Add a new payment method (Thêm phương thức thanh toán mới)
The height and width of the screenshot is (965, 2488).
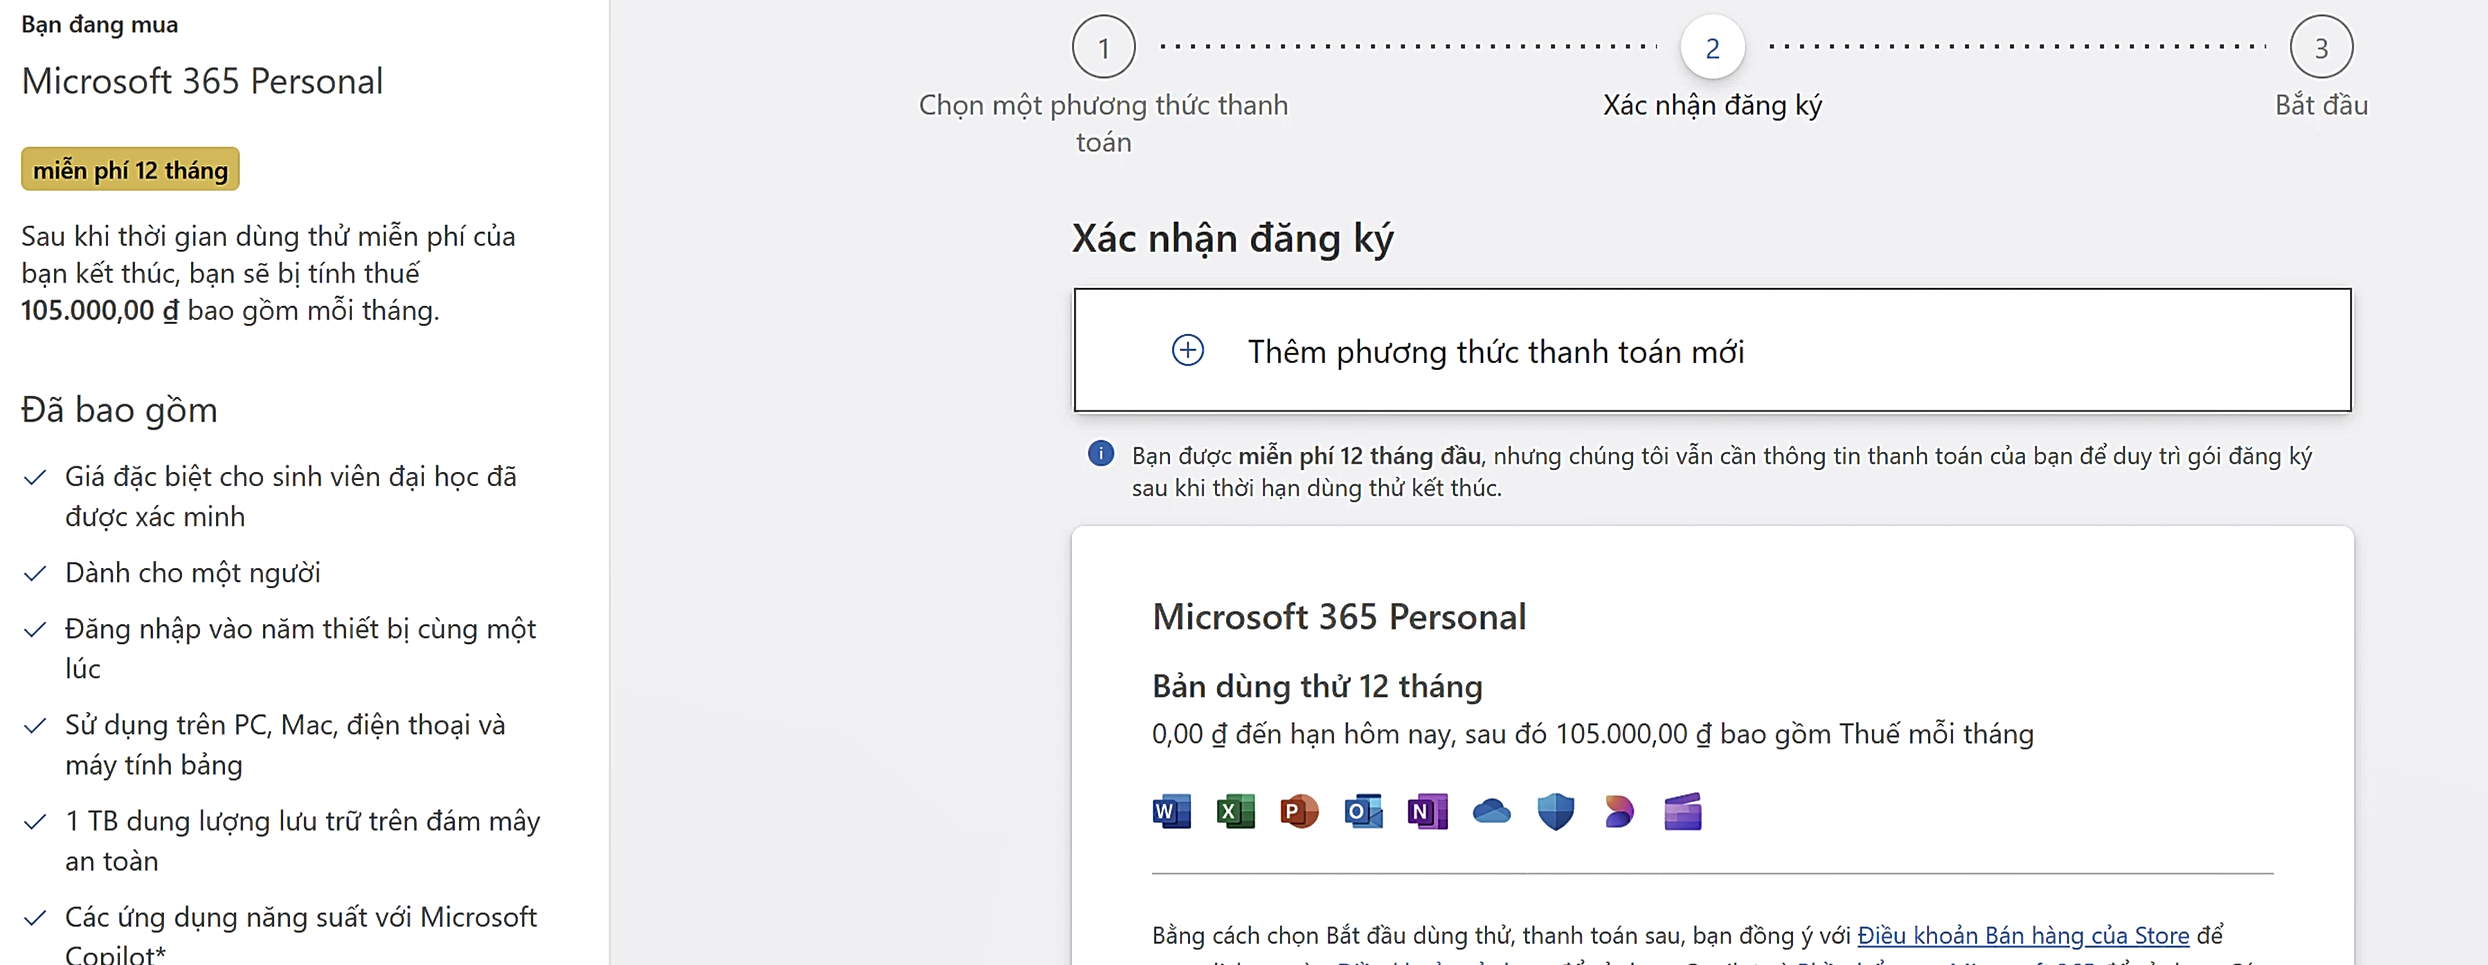1494,352
